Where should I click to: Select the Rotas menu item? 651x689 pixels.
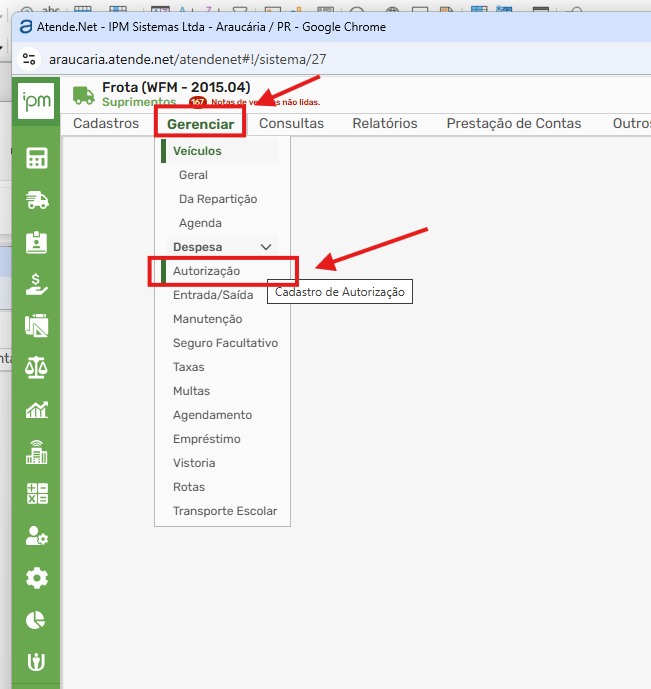point(189,487)
